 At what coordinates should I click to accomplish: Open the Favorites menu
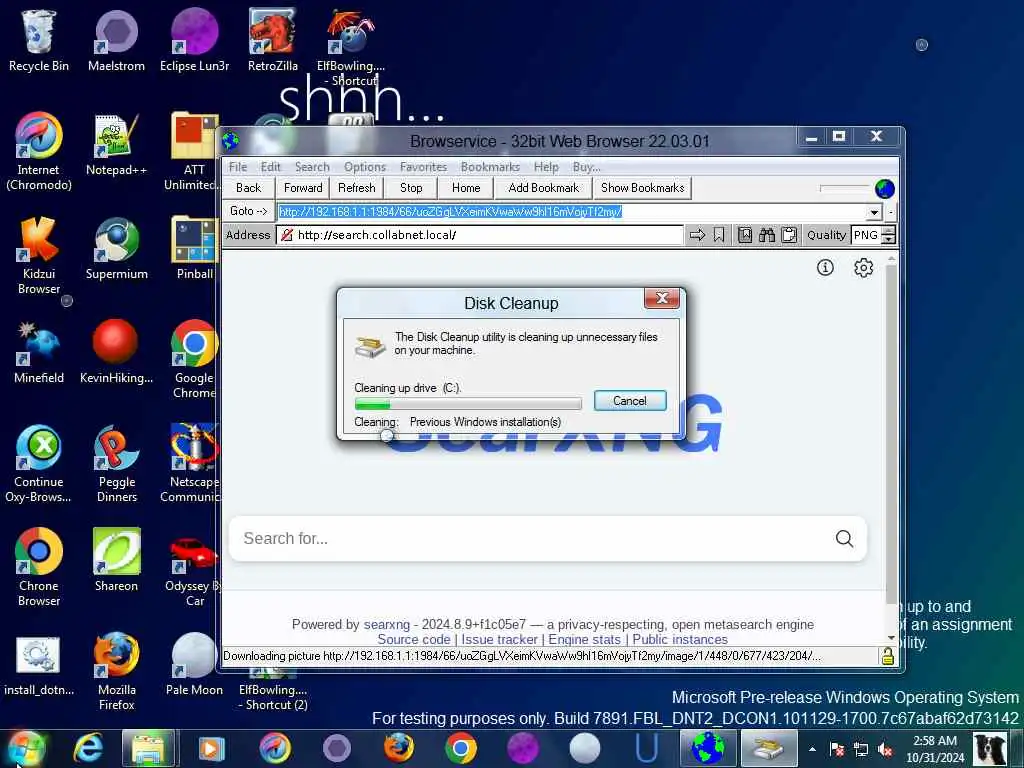tap(423, 167)
